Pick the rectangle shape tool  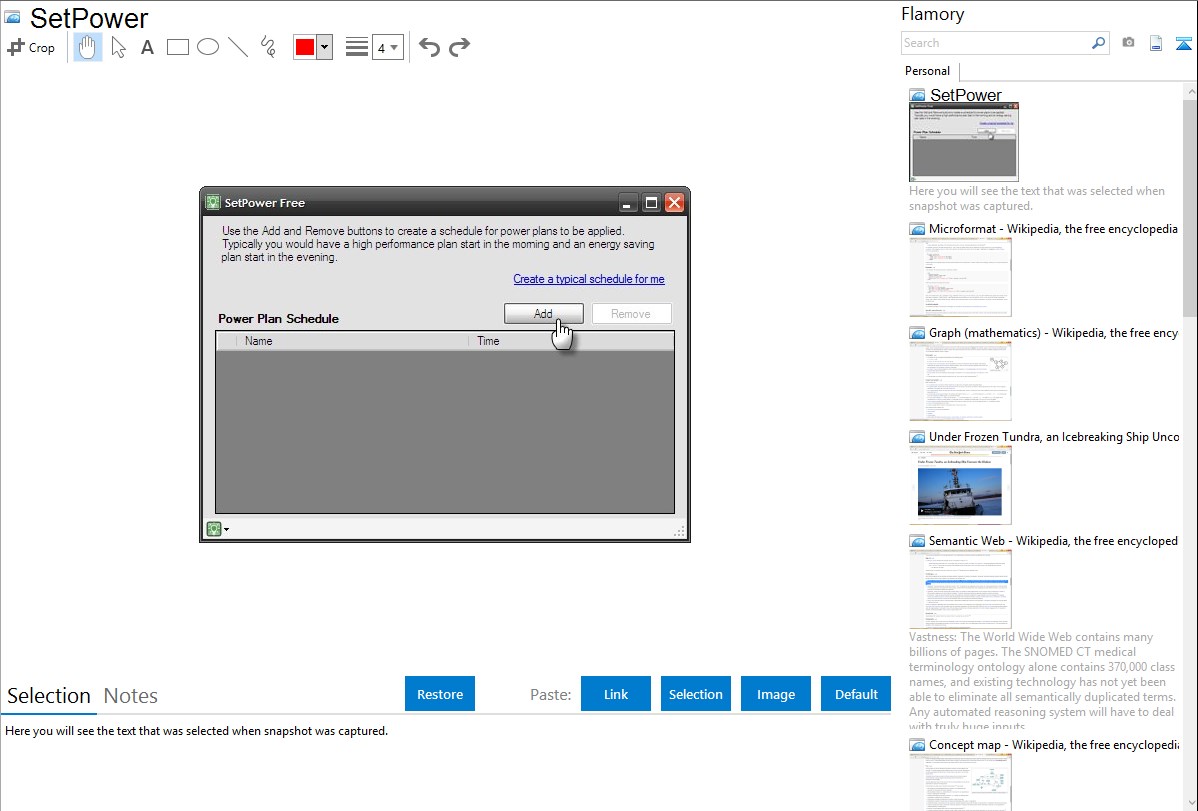pyautogui.click(x=177, y=47)
